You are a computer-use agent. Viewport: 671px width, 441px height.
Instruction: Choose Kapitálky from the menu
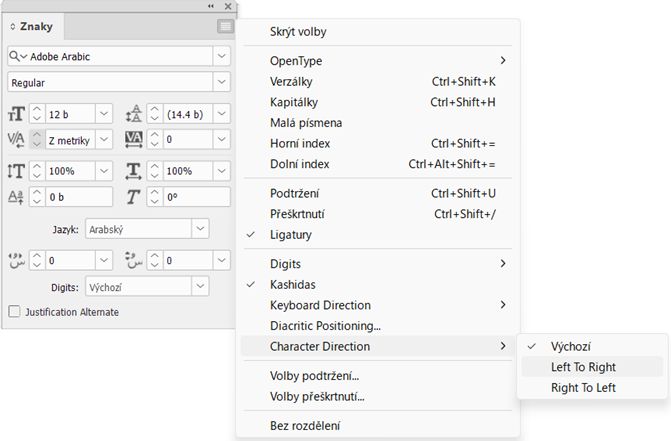[x=377, y=102]
